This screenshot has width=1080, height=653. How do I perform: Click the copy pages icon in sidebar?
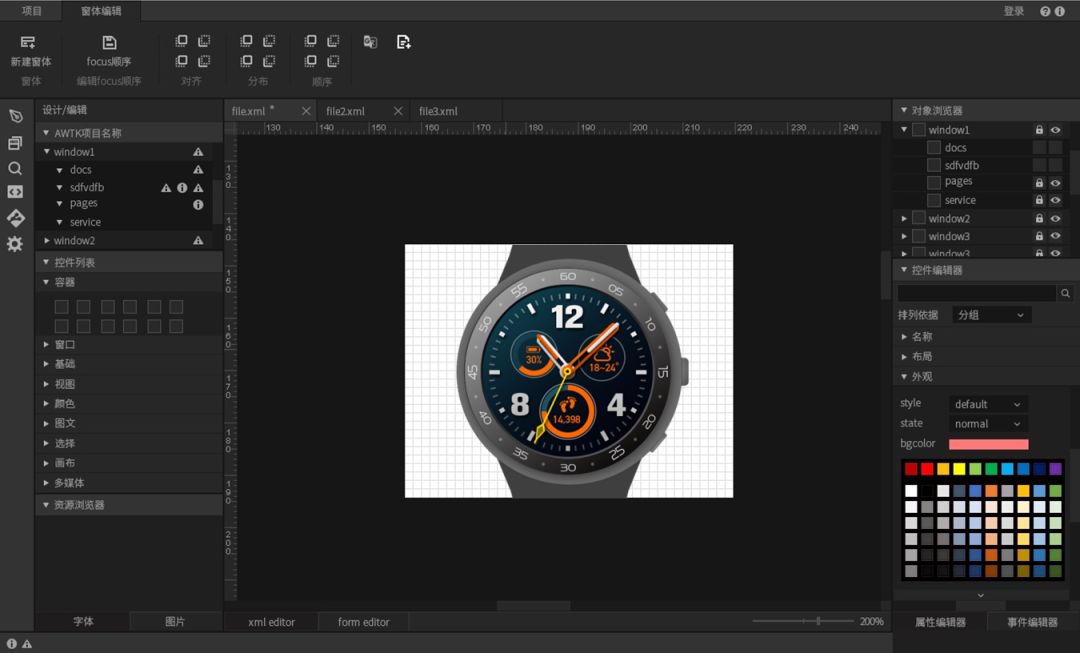(x=15, y=143)
